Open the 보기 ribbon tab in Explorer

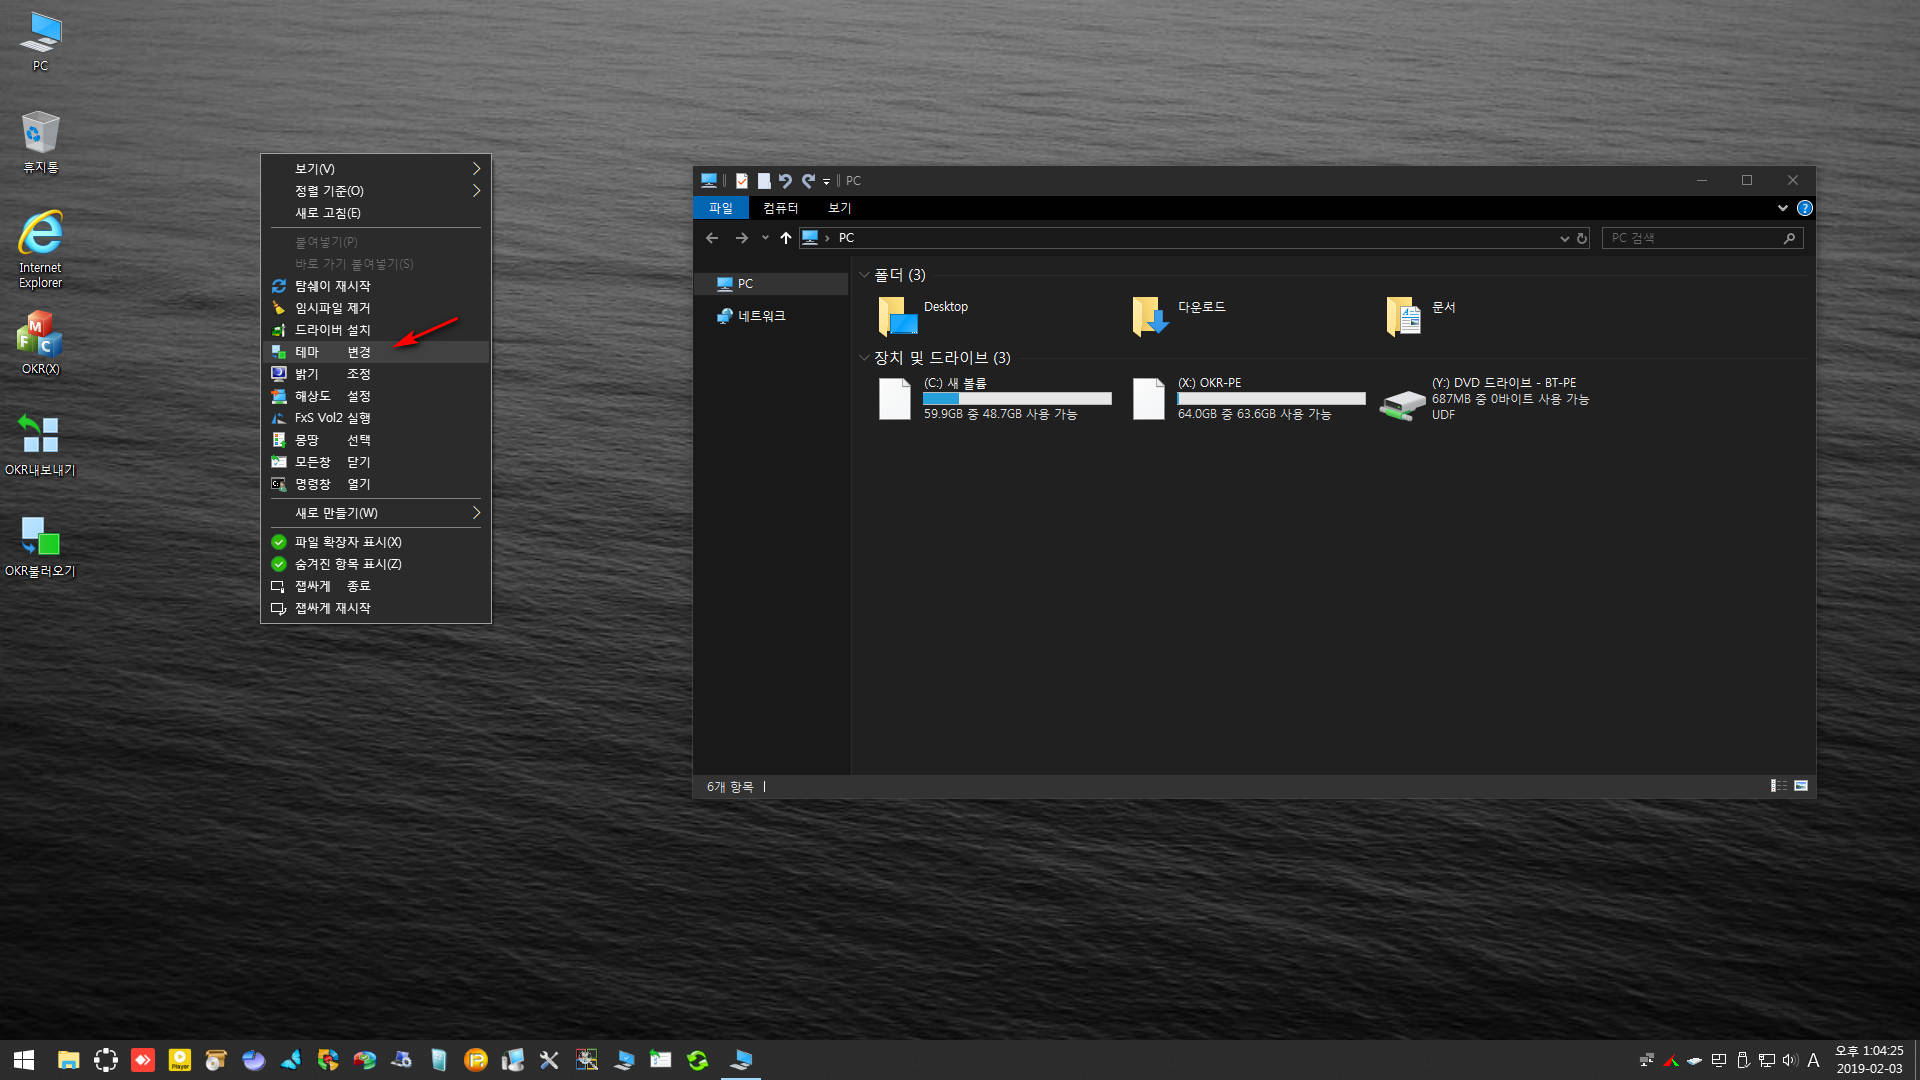coord(839,208)
